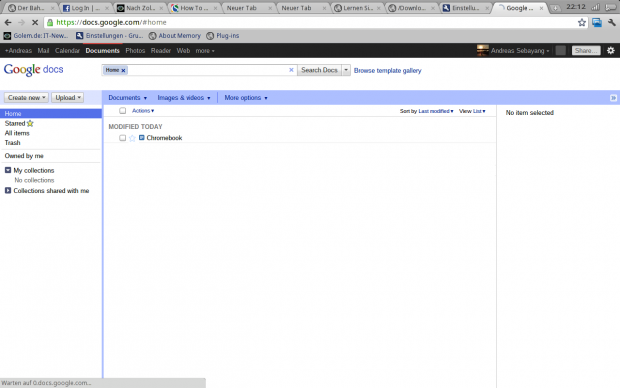The width and height of the screenshot is (620, 388).
Task: Expand the My collections tree
Action: pos(8,170)
